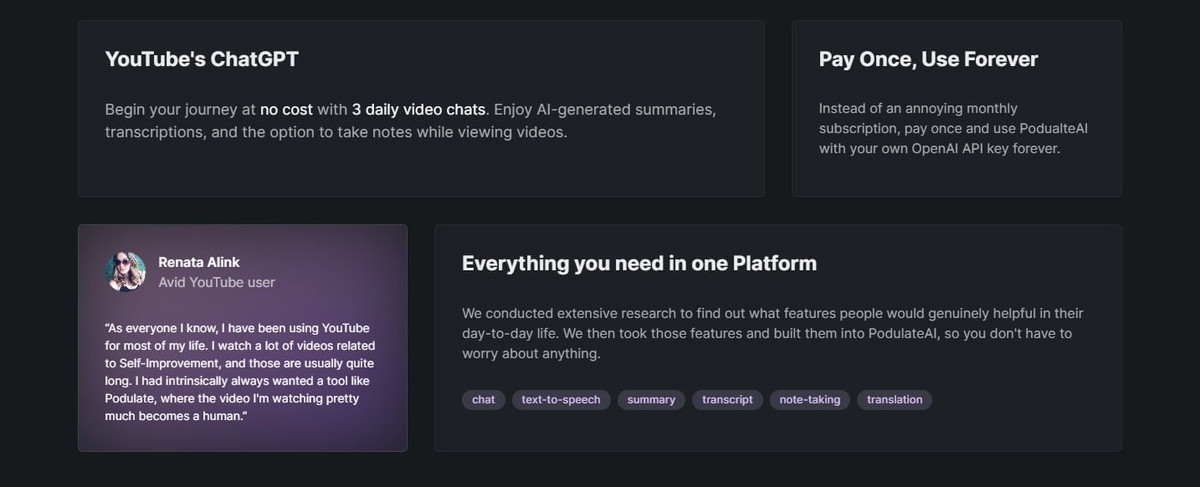
Task: Click the YouTube's ChatGPT heading
Action: (202, 59)
